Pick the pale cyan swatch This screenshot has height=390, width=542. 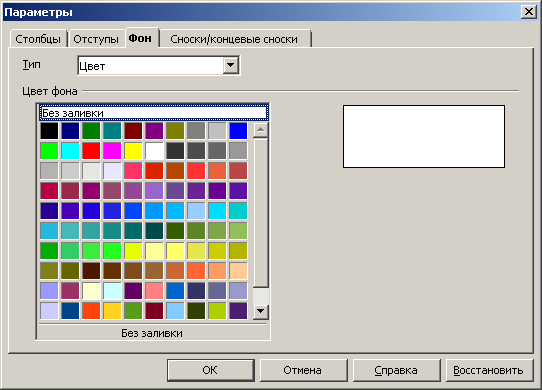pyautogui.click(x=112, y=291)
